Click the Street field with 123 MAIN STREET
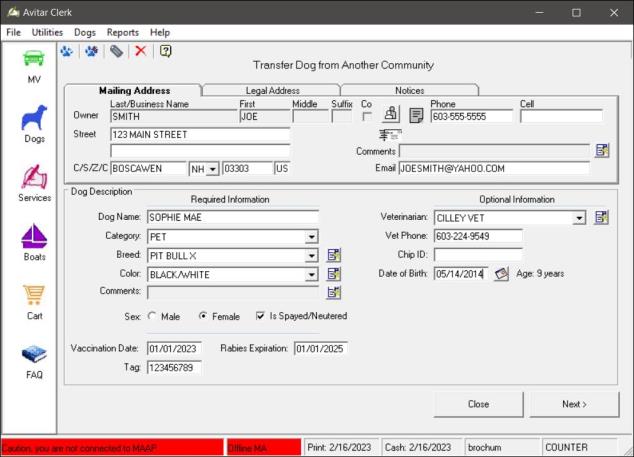This screenshot has height=457, width=634. 200,134
